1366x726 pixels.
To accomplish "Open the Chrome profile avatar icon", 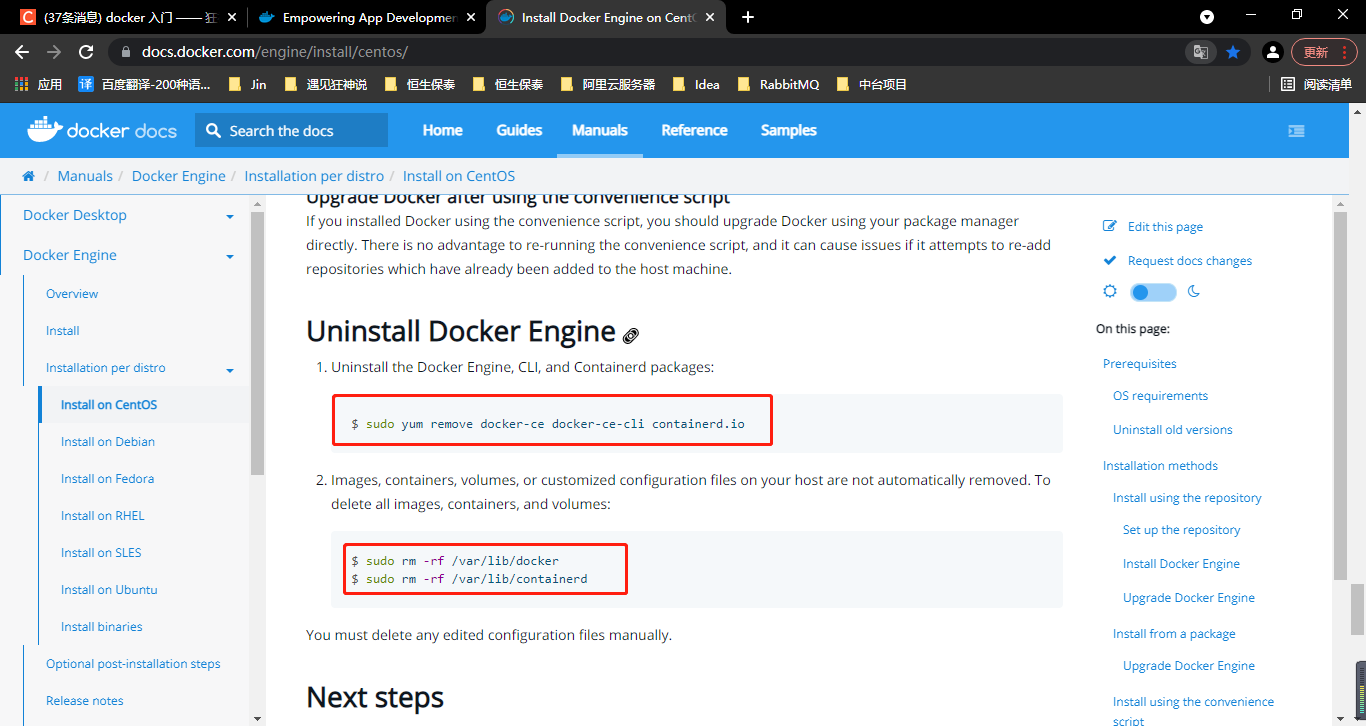I will 1272,52.
